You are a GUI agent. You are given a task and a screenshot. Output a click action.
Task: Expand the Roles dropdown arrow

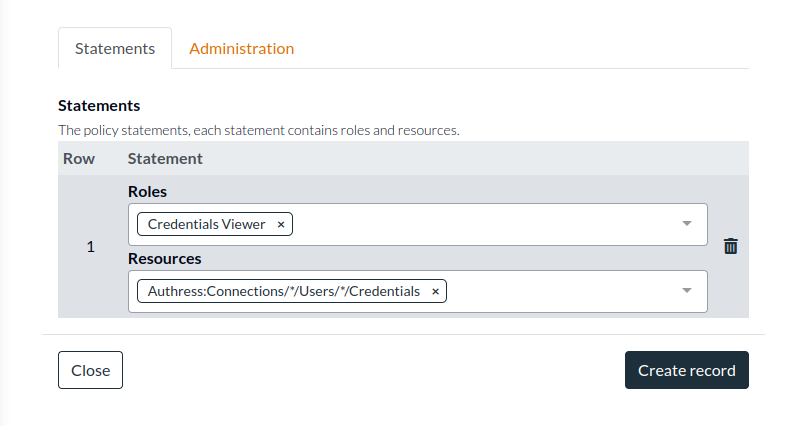[x=687, y=224]
